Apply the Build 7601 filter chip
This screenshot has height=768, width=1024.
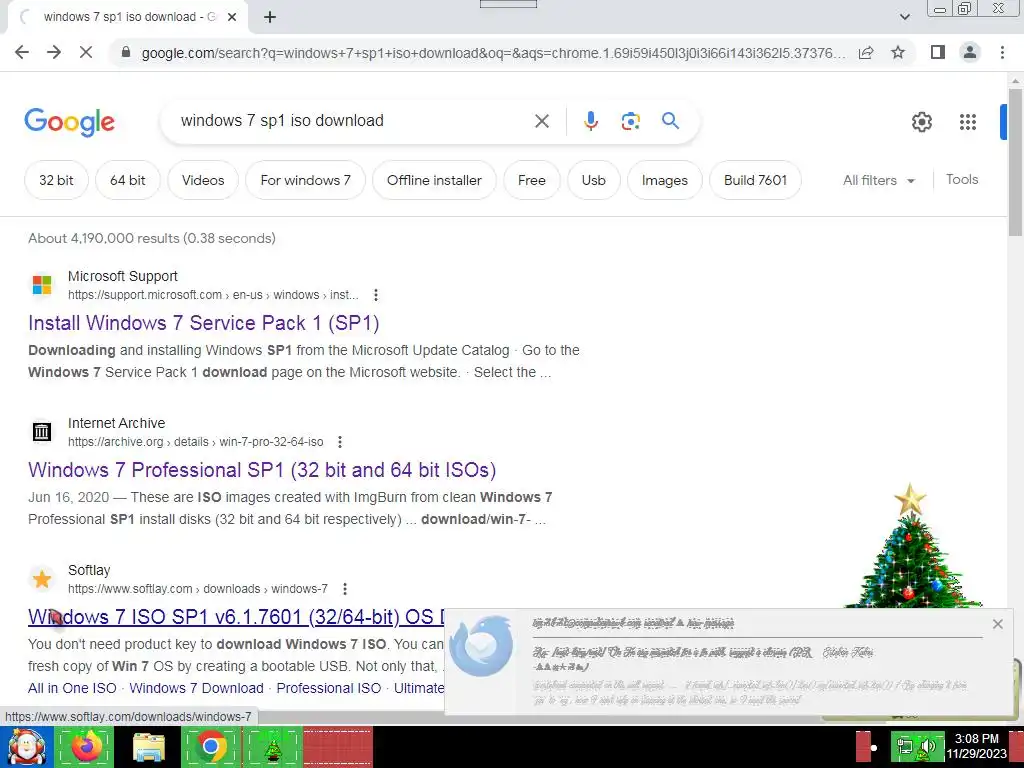point(756,180)
